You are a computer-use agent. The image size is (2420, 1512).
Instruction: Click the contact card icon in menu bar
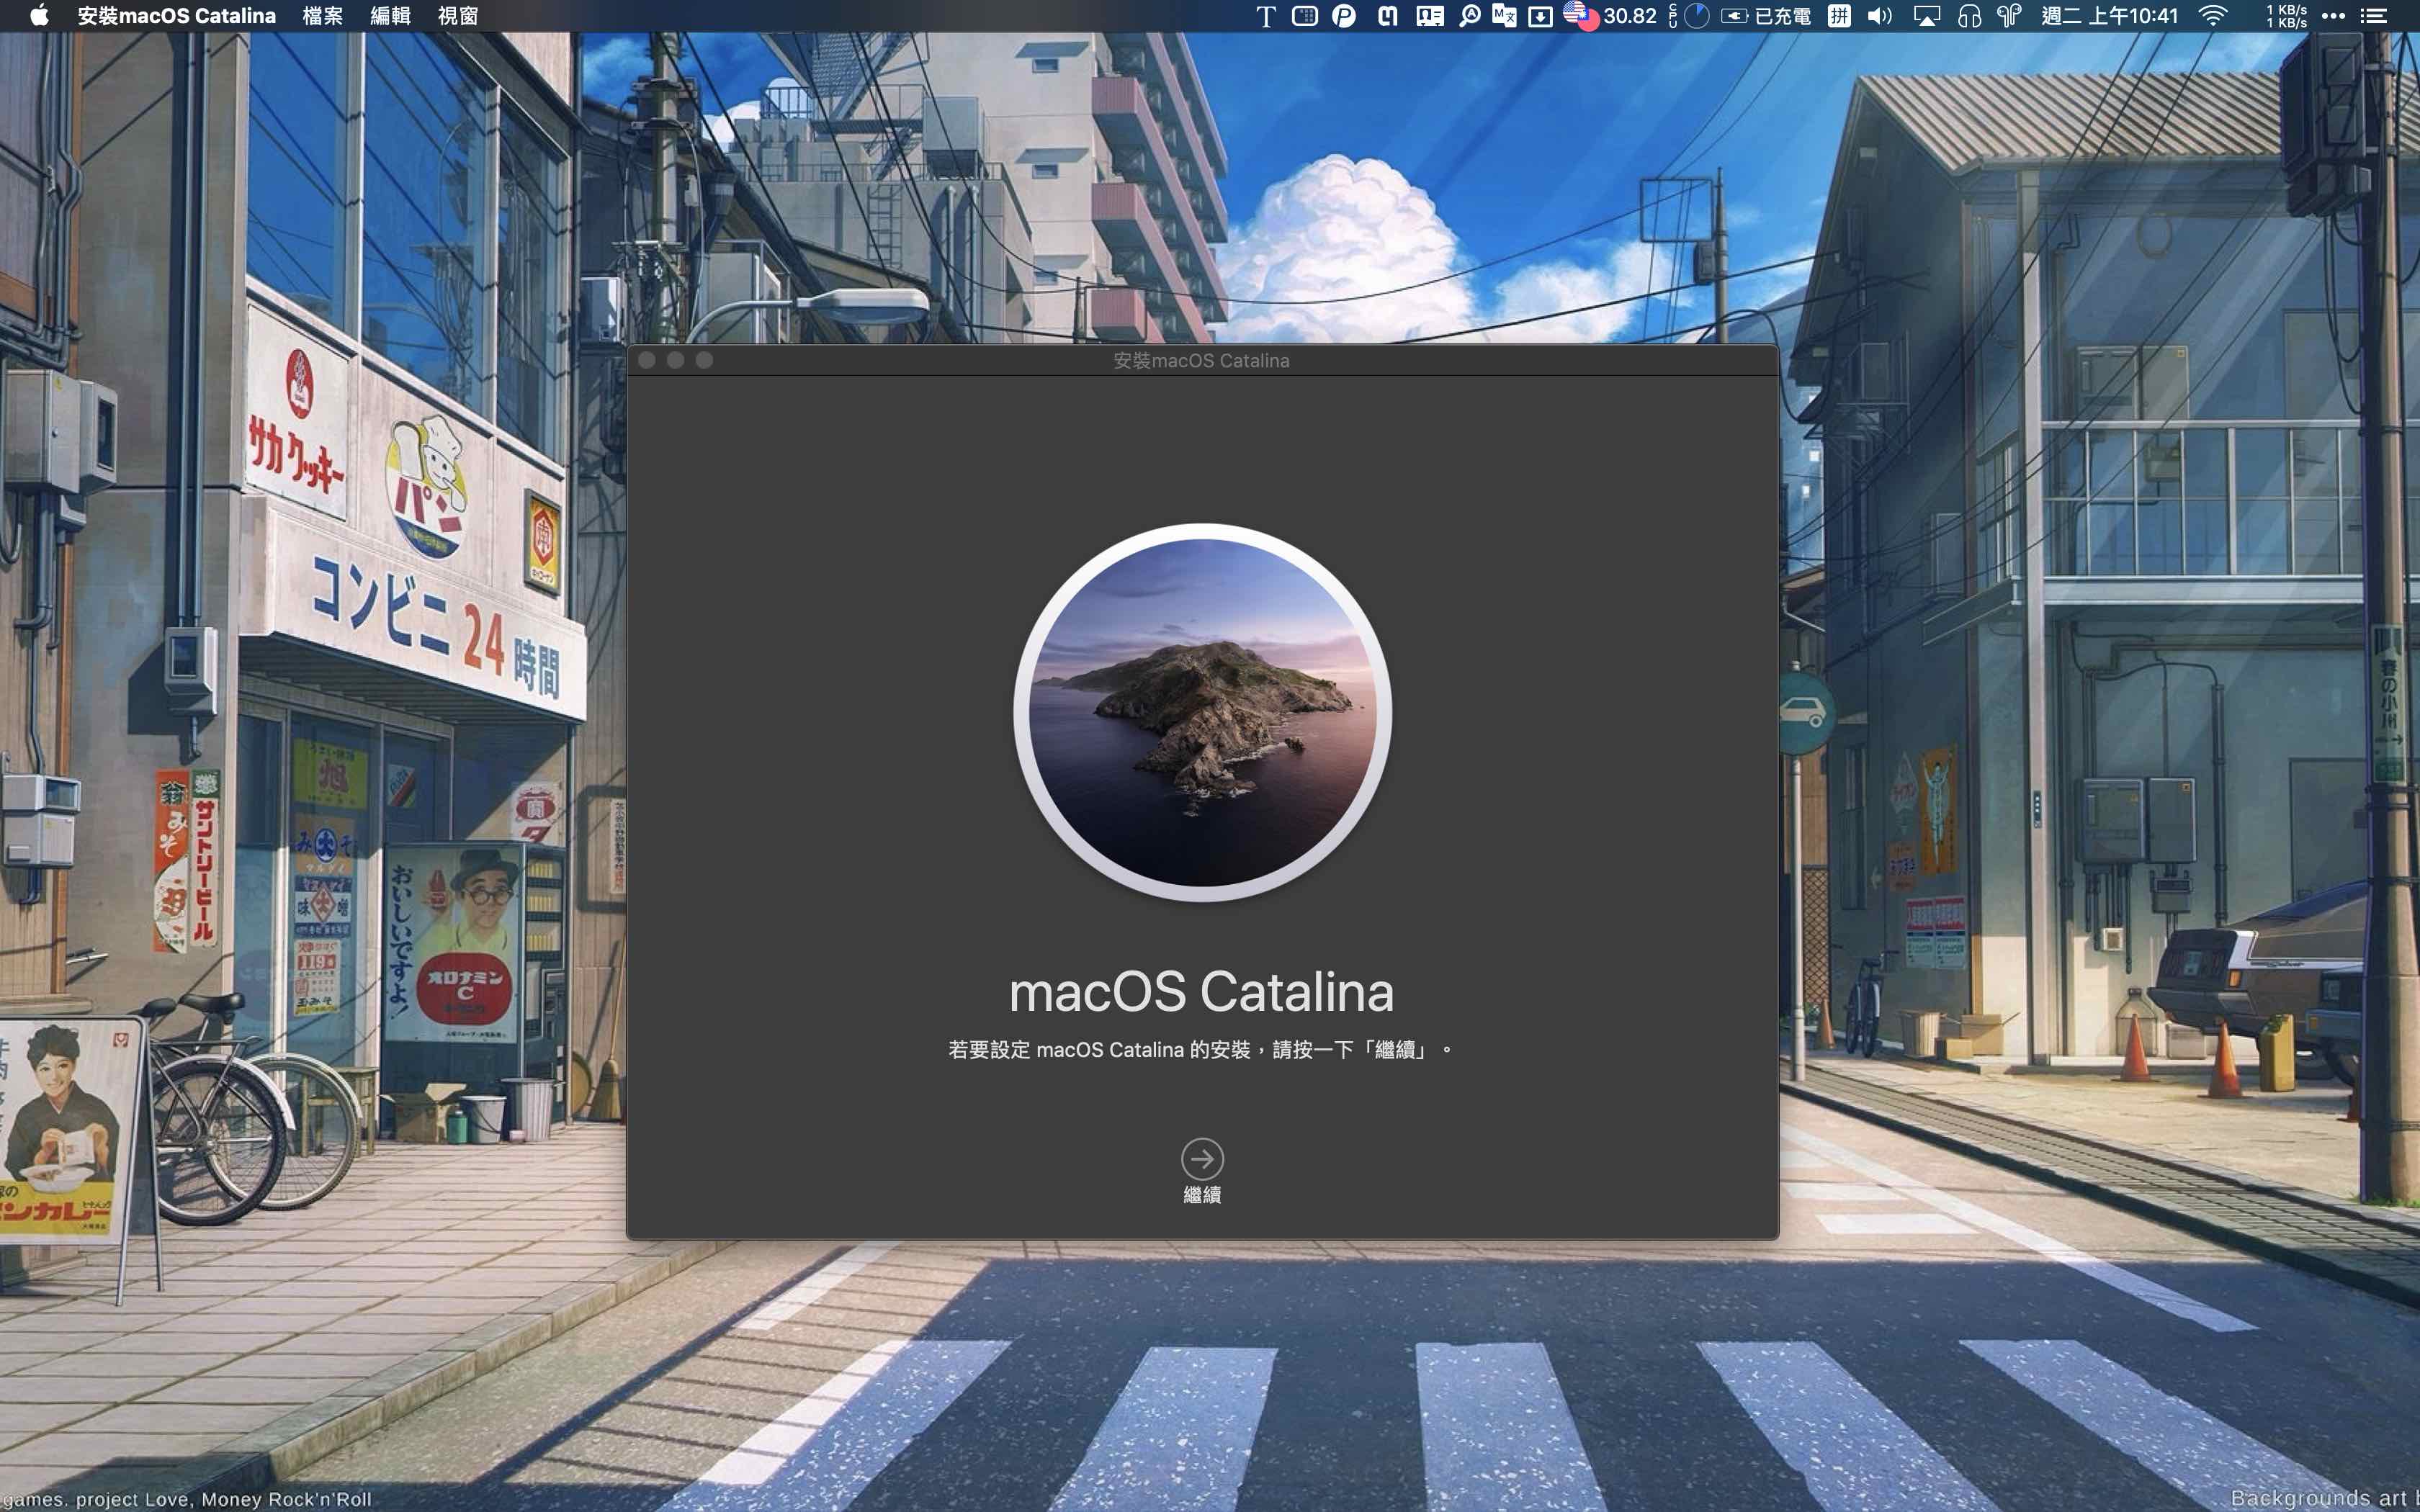(1430, 16)
